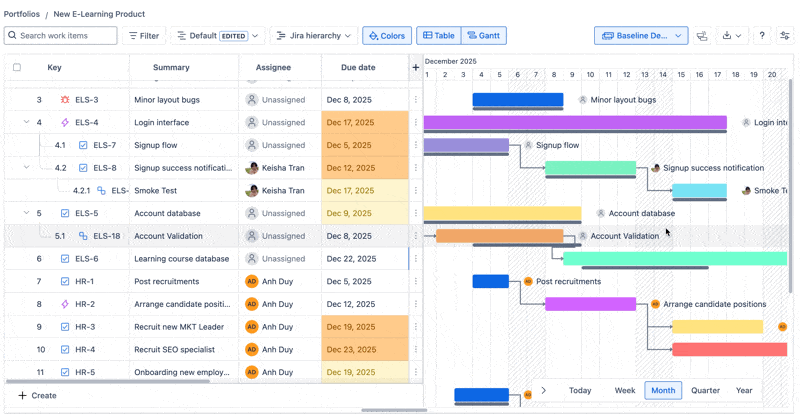Toggle the select-all checkbox in header

tap(16, 68)
